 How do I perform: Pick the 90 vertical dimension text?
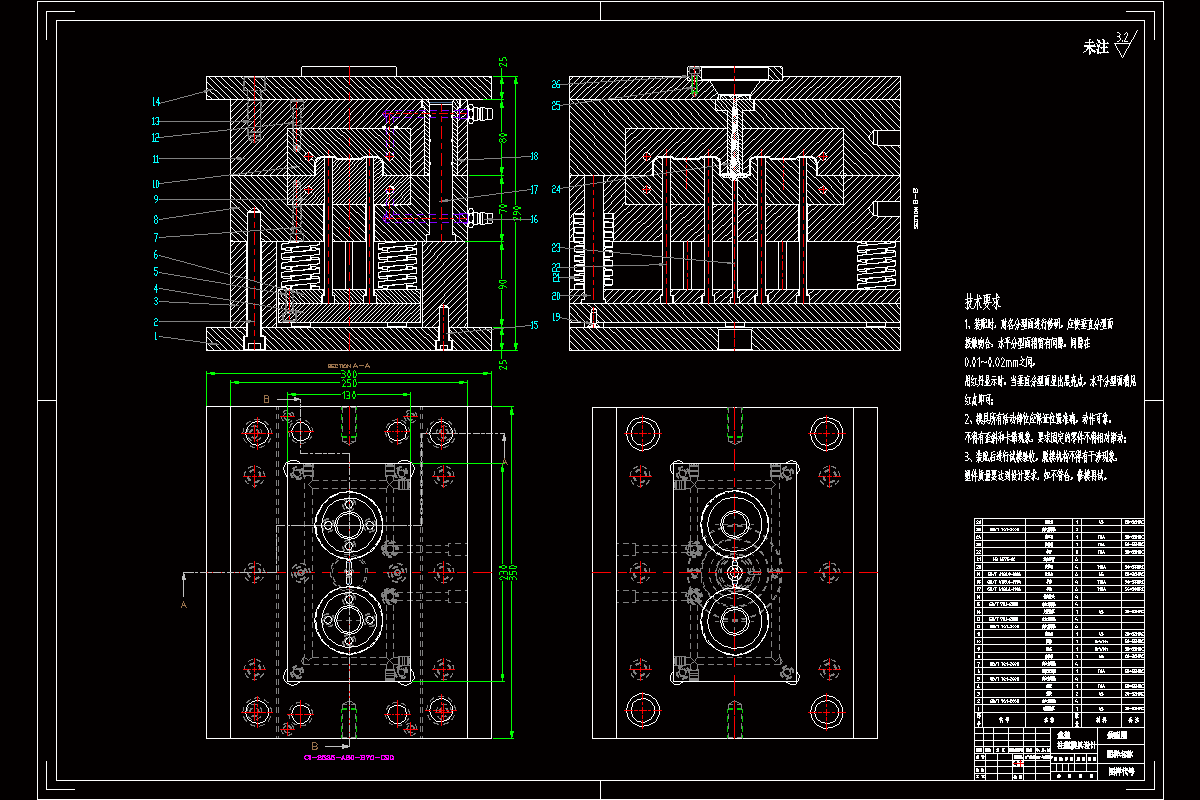[504, 284]
